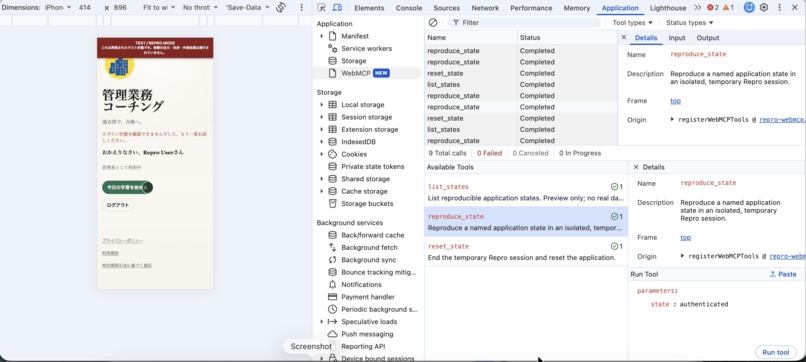The image size is (806, 362).
Task: Open the Output tab in call details
Action: [x=708, y=38]
